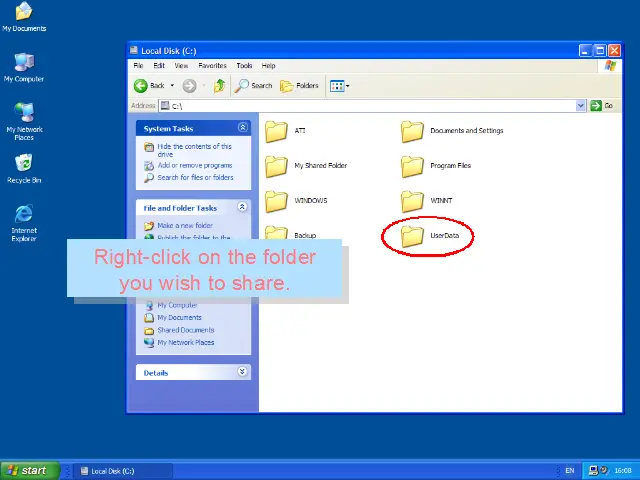Click the greyed Forward arrow button
640x480 pixels.
click(x=189, y=86)
